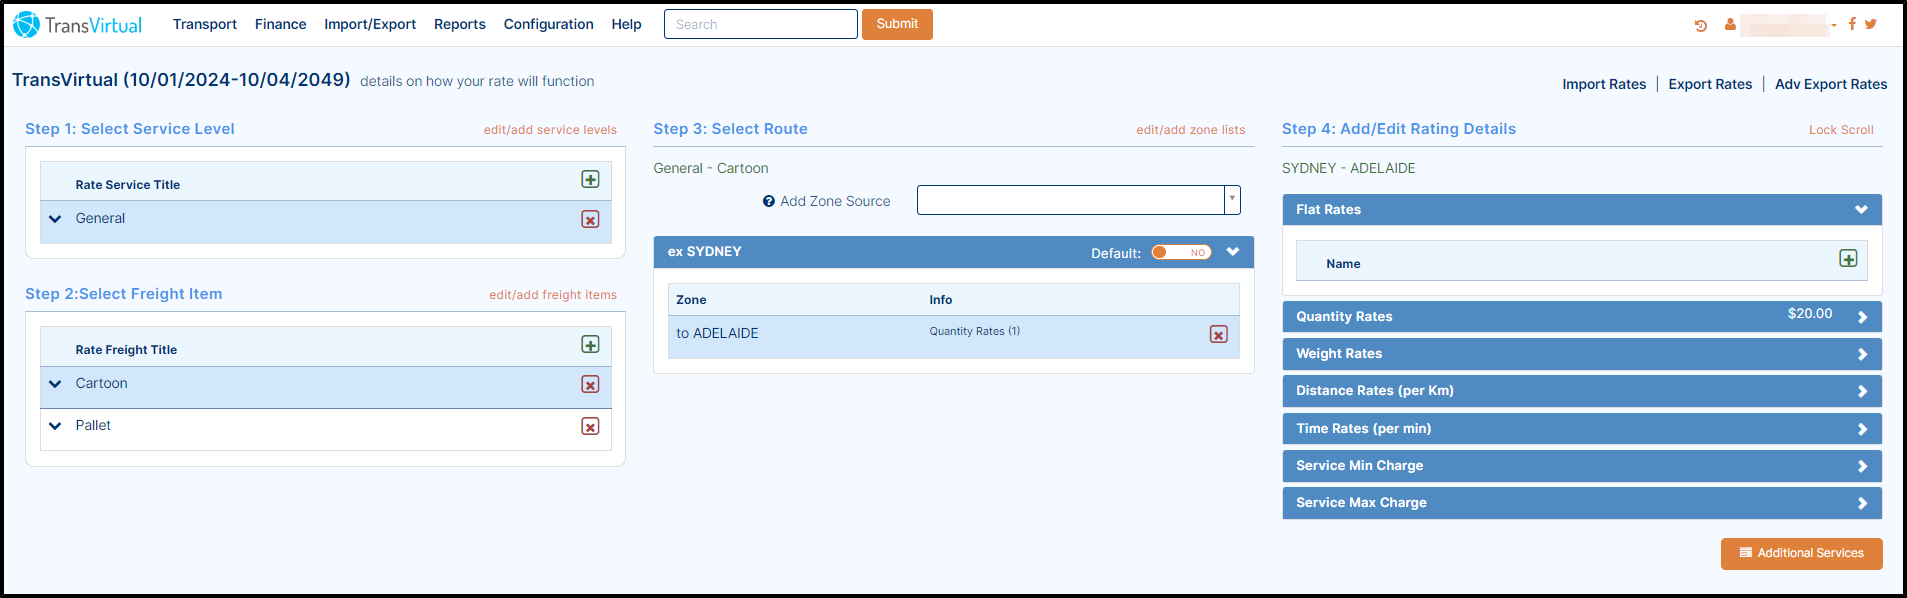This screenshot has width=1907, height=598.
Task: Add a new Rate Freight Title entry
Action: click(x=590, y=344)
